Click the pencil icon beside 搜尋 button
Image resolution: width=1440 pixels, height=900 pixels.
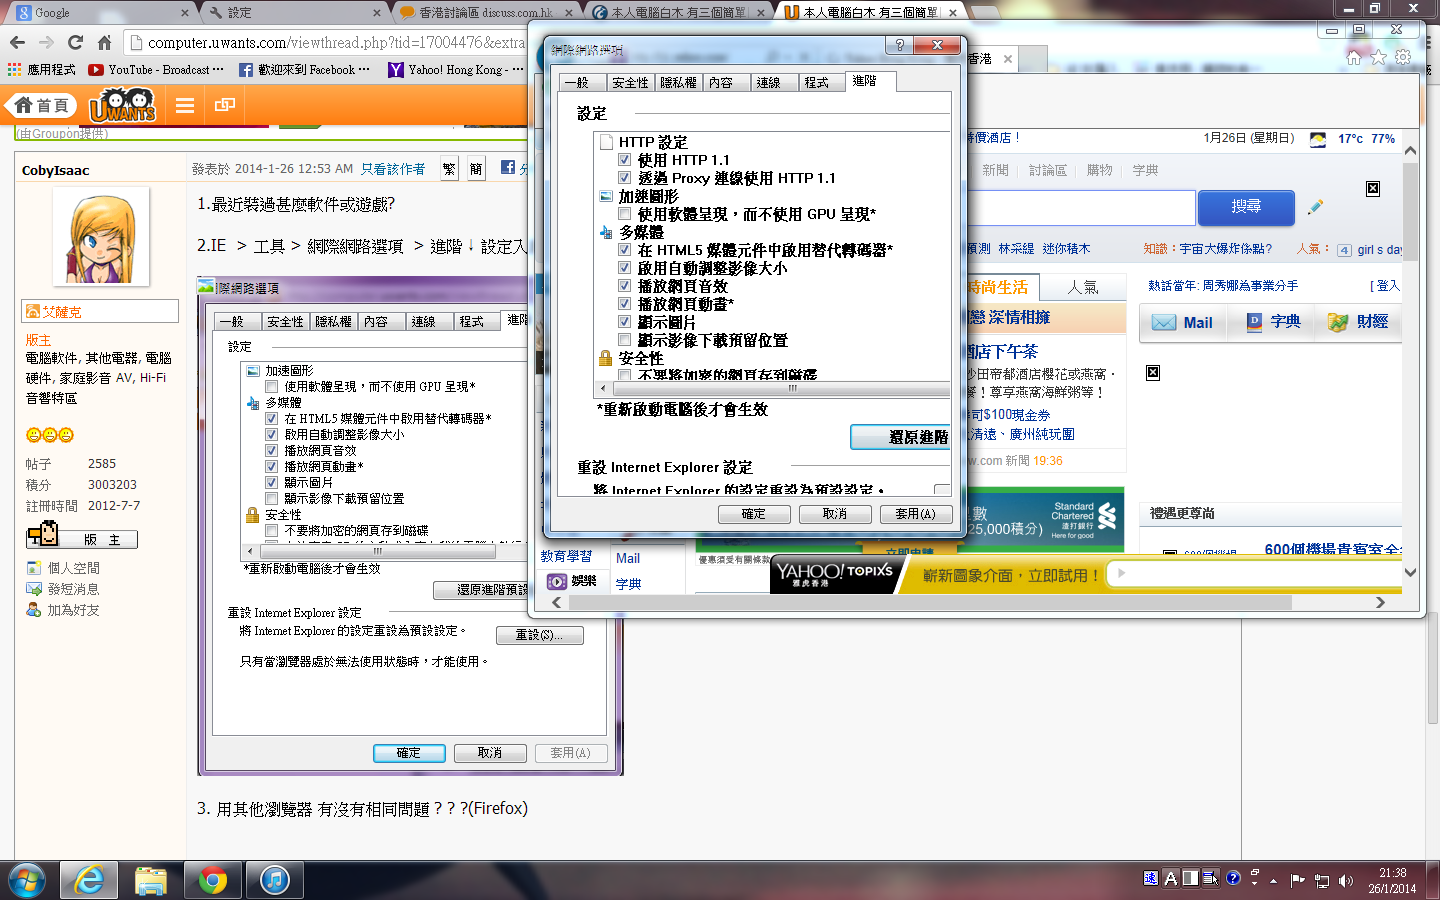click(x=1315, y=207)
